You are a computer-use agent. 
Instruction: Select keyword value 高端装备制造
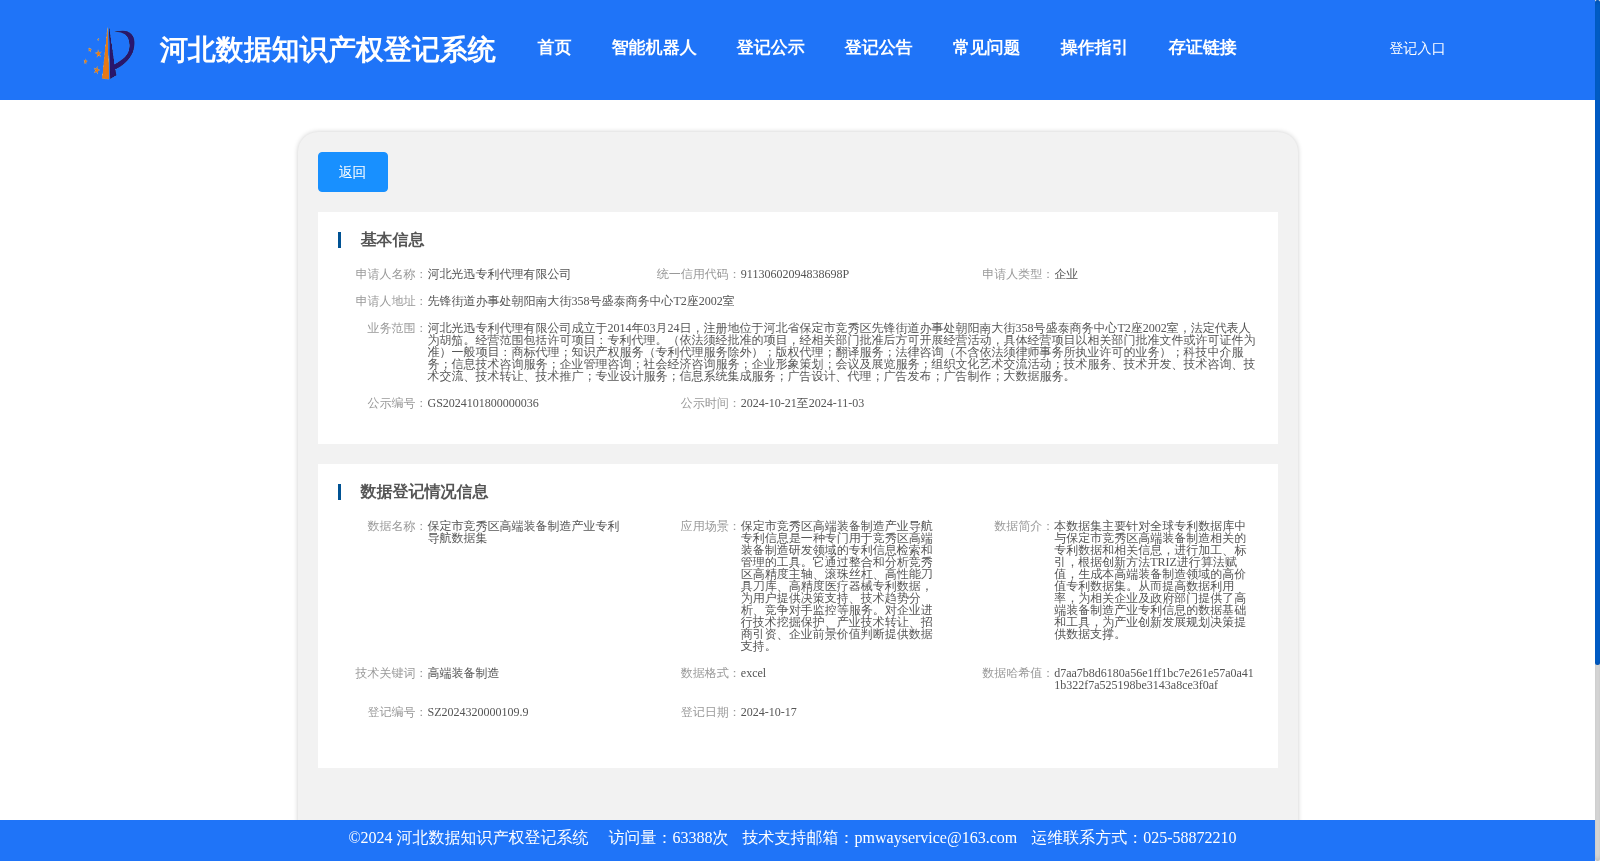(463, 673)
